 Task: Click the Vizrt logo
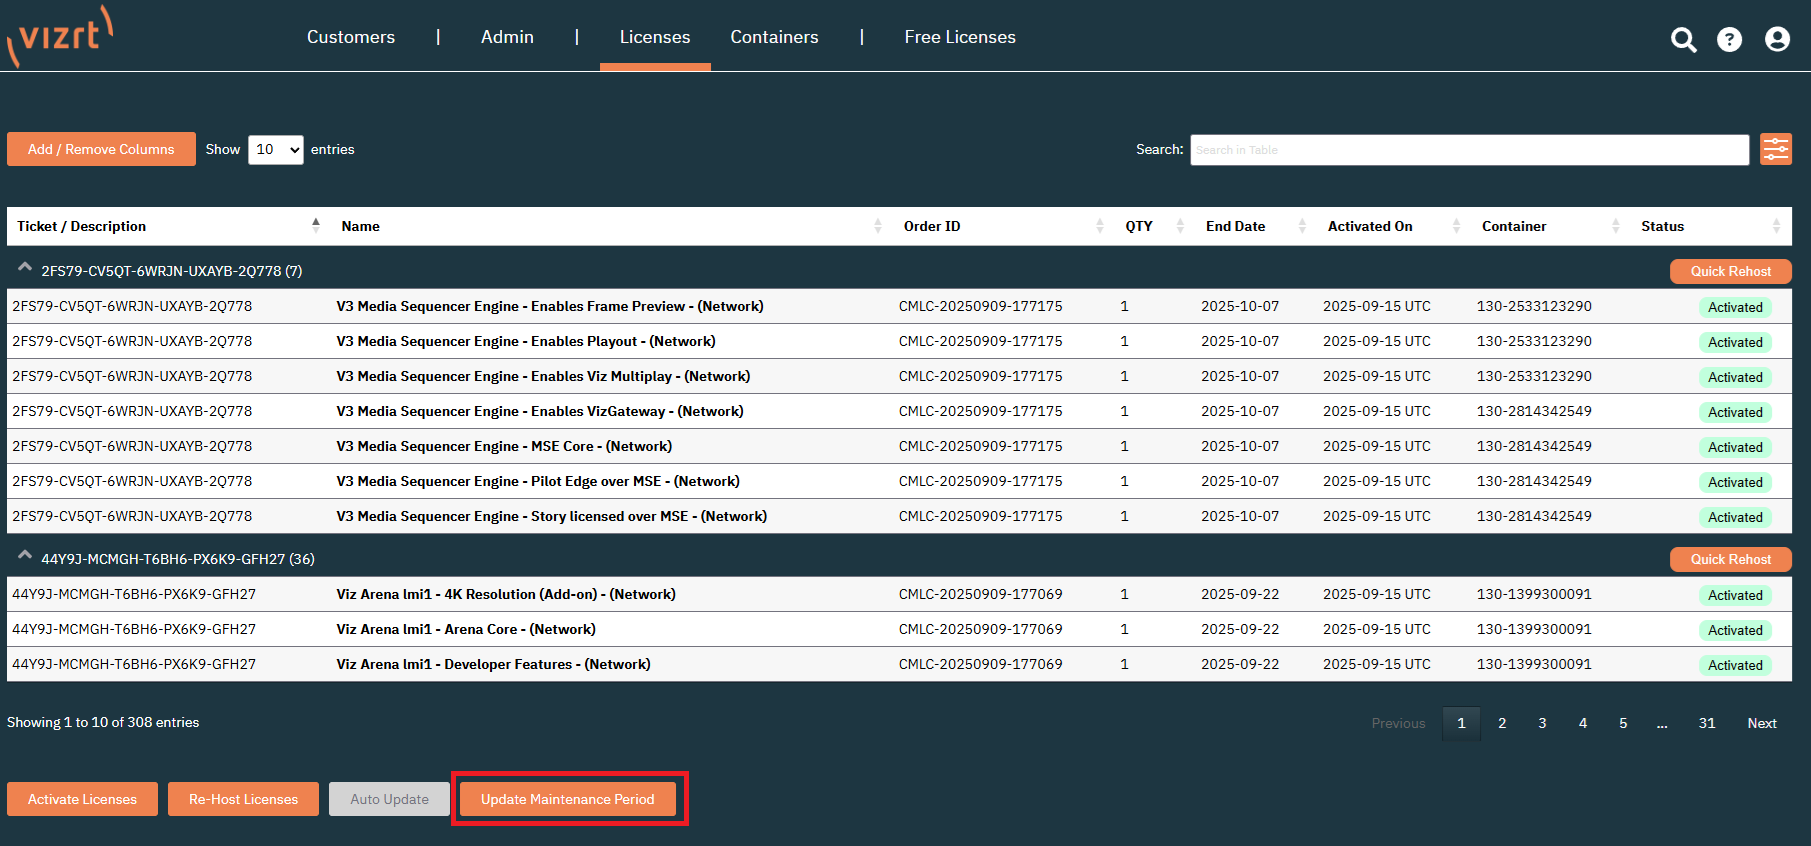click(x=60, y=37)
